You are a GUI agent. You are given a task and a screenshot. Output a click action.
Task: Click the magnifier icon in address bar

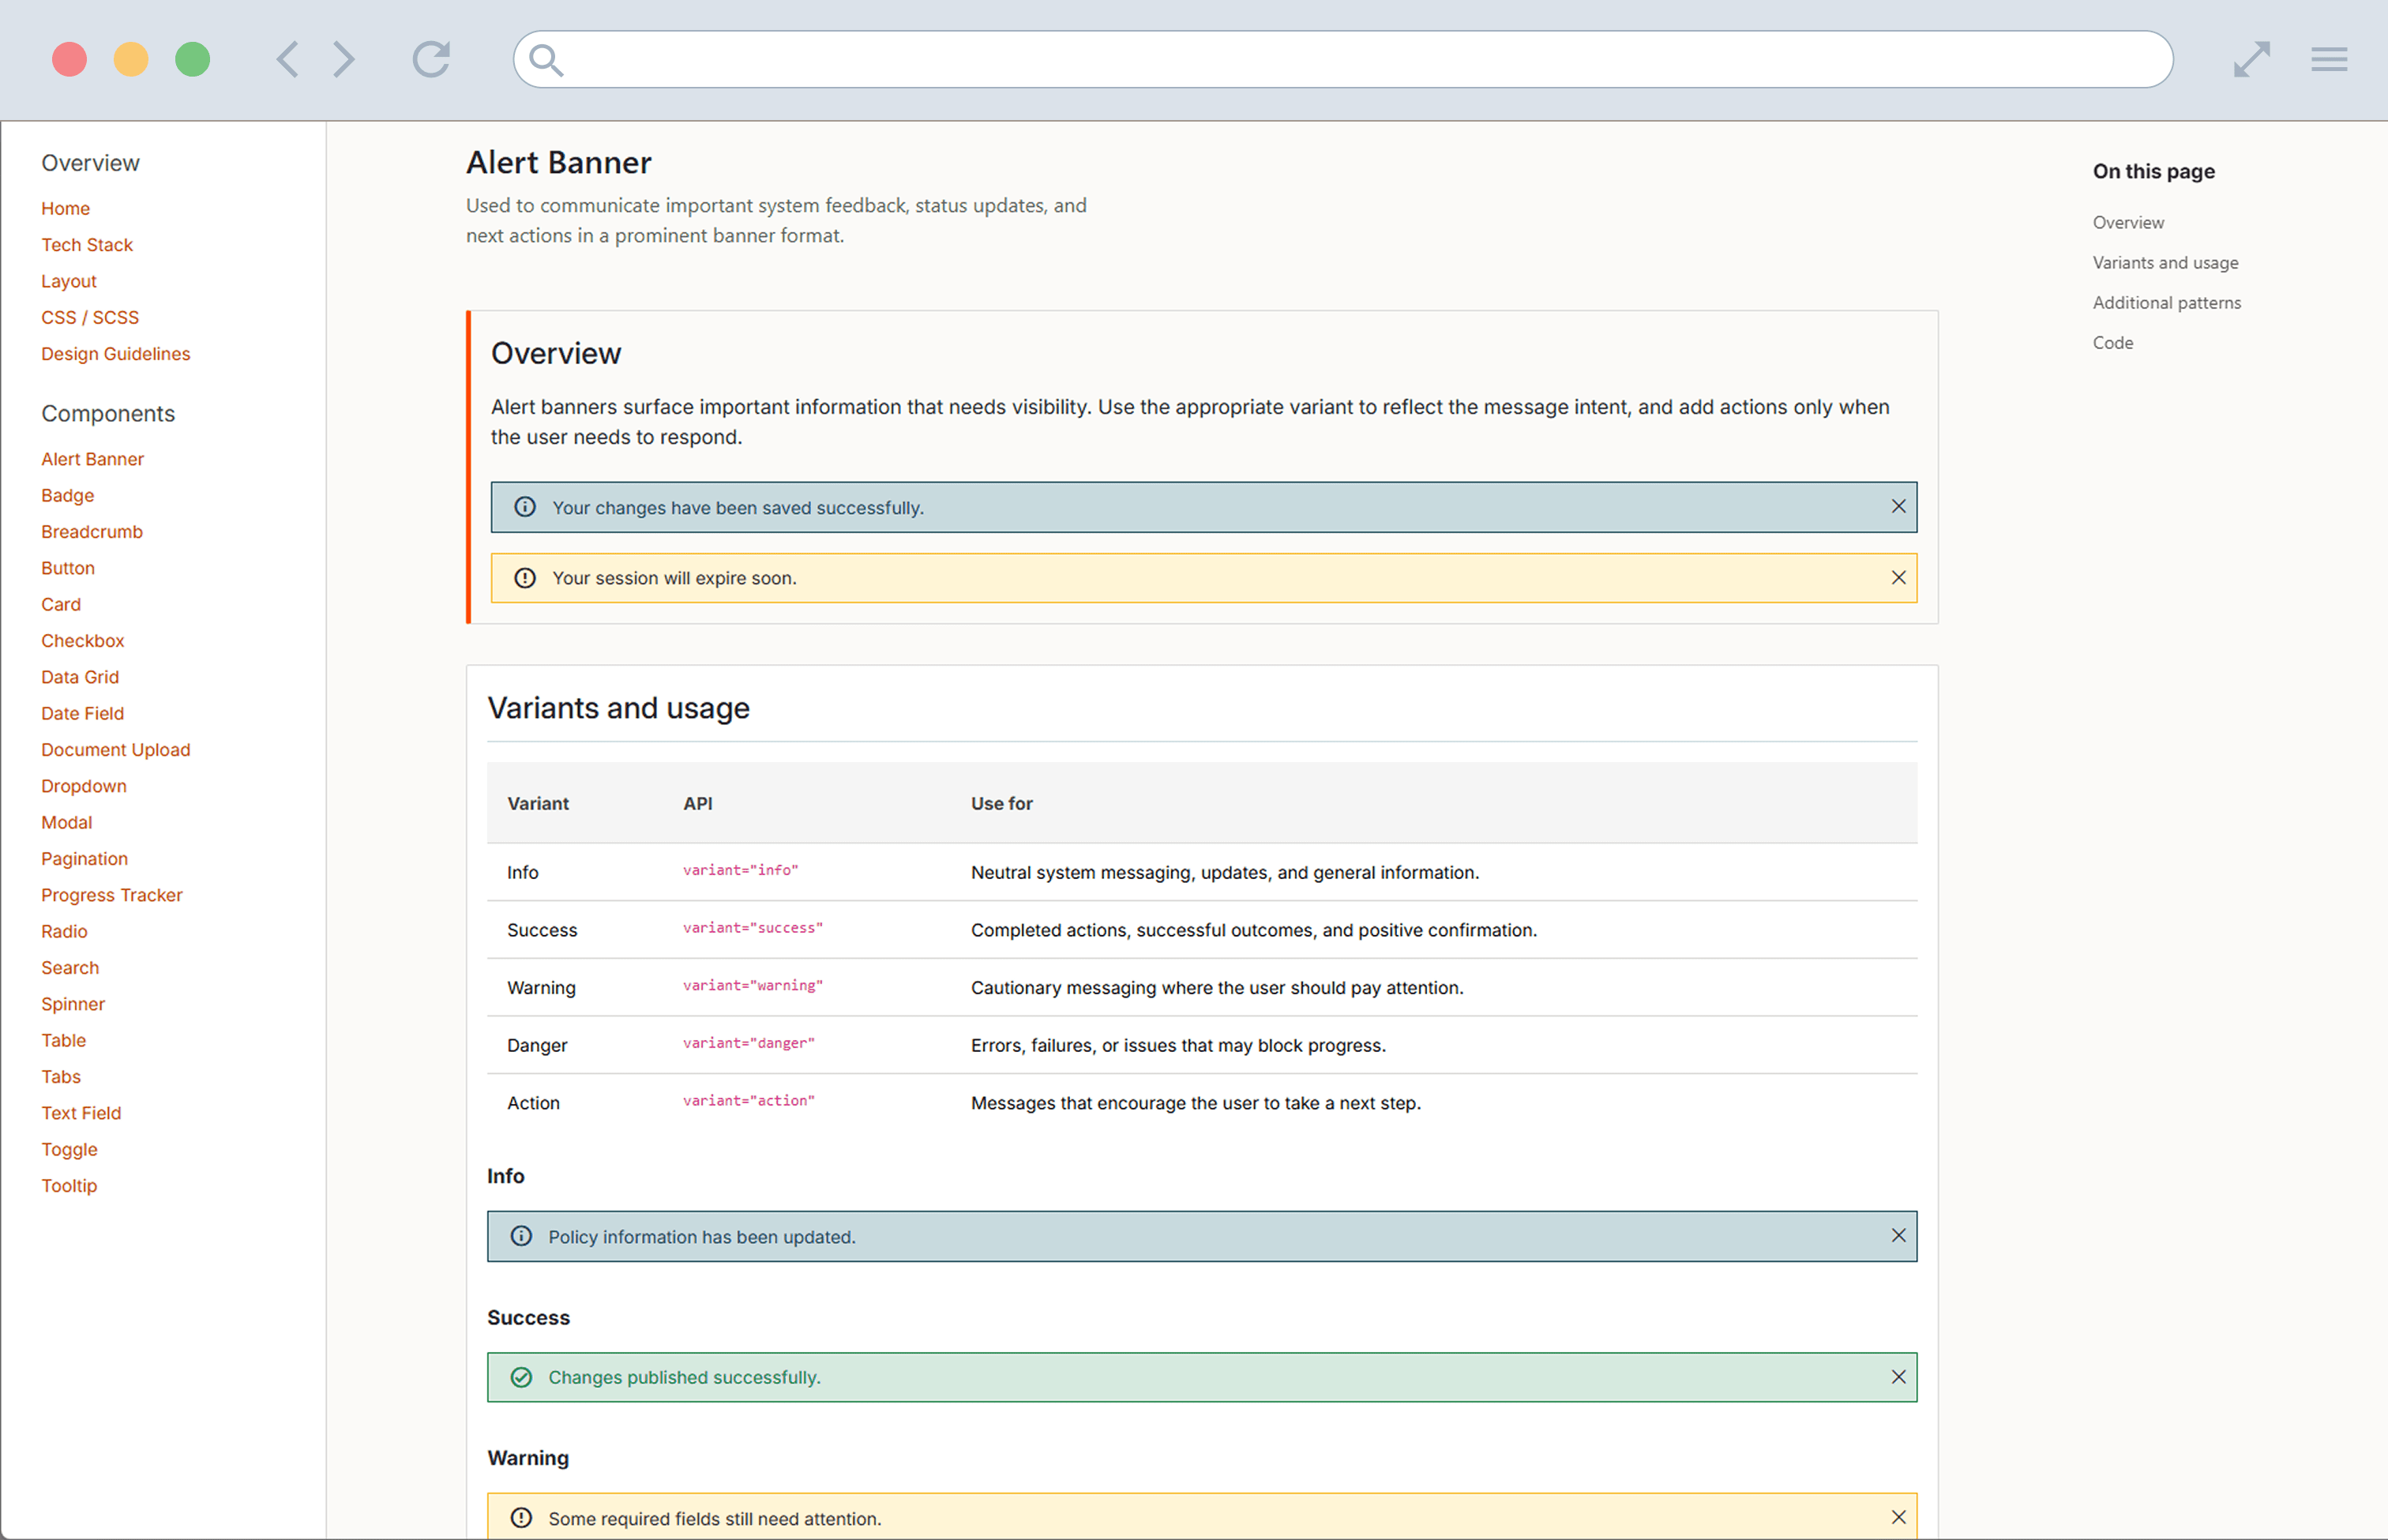546,60
